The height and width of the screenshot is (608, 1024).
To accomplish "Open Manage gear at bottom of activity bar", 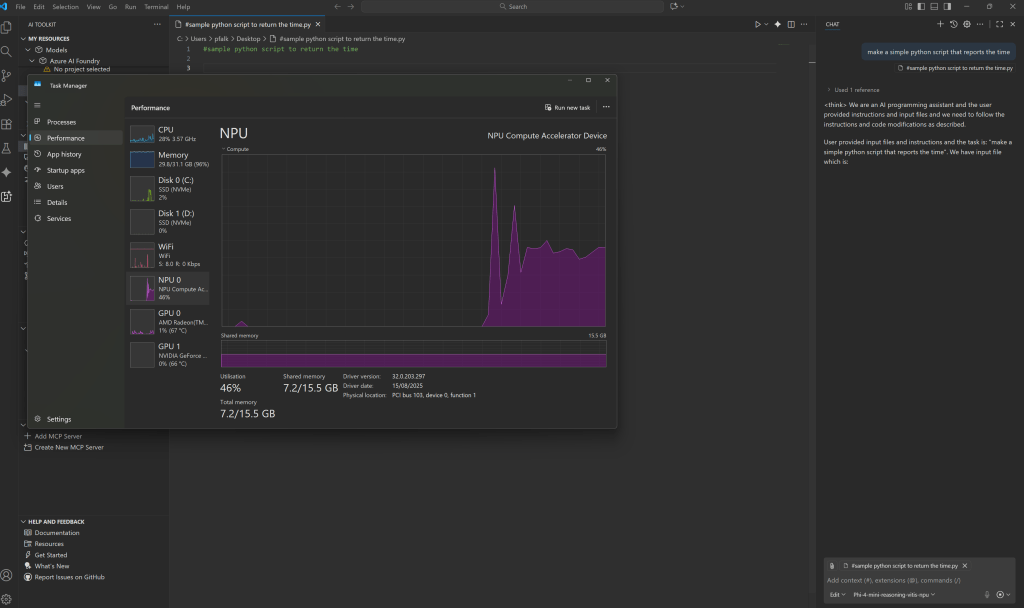I will pos(7,598).
